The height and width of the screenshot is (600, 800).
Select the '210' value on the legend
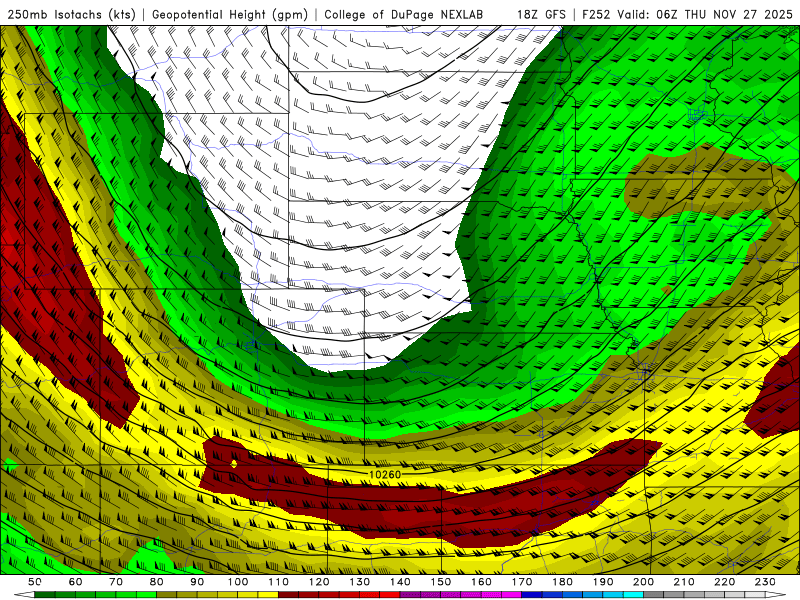(x=684, y=582)
